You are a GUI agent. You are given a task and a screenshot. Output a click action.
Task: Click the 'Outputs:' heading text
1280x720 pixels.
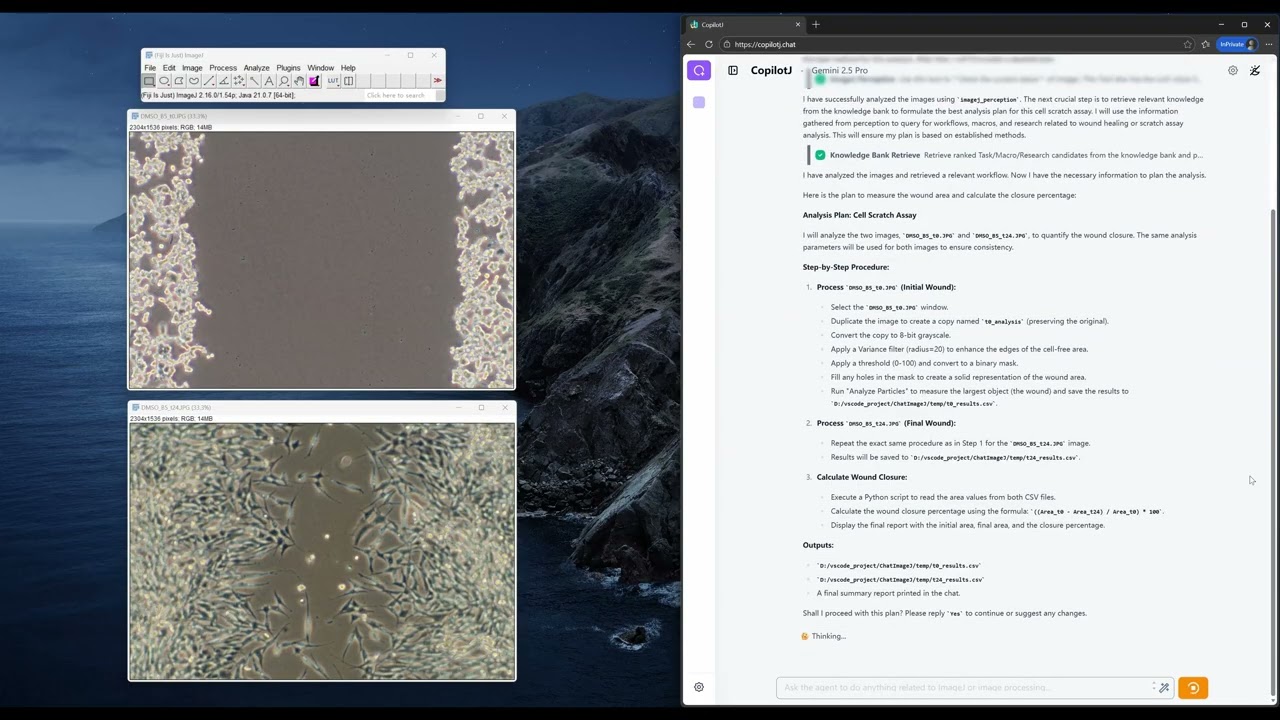pos(818,545)
